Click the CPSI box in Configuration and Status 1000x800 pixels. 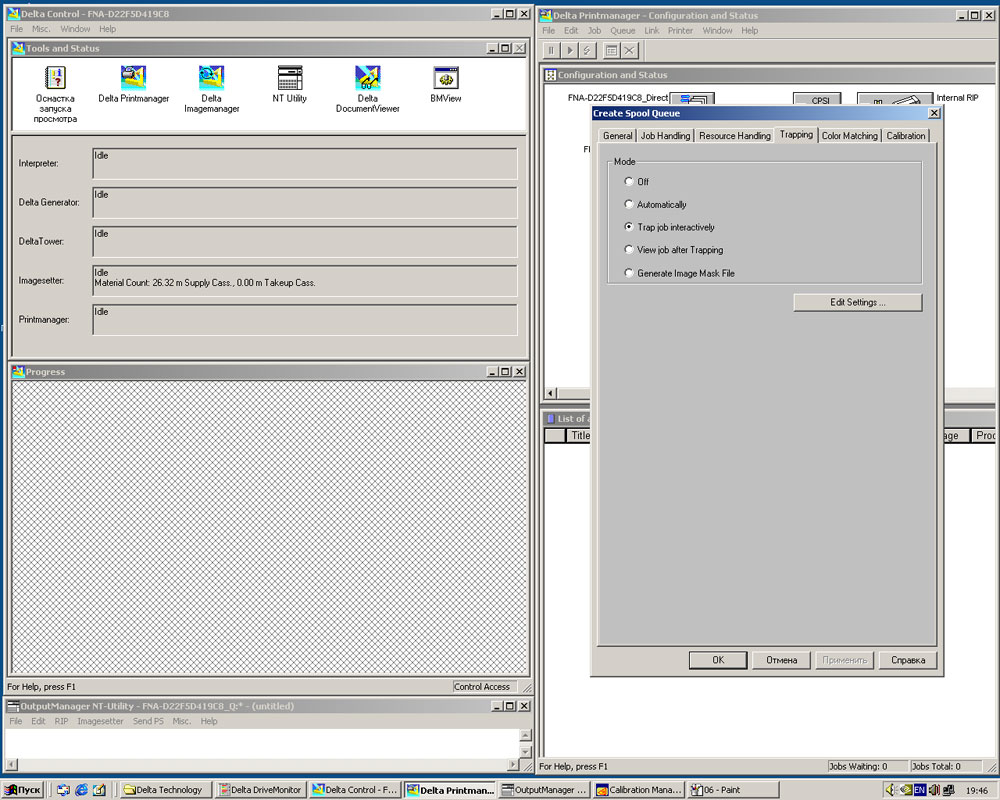click(818, 100)
